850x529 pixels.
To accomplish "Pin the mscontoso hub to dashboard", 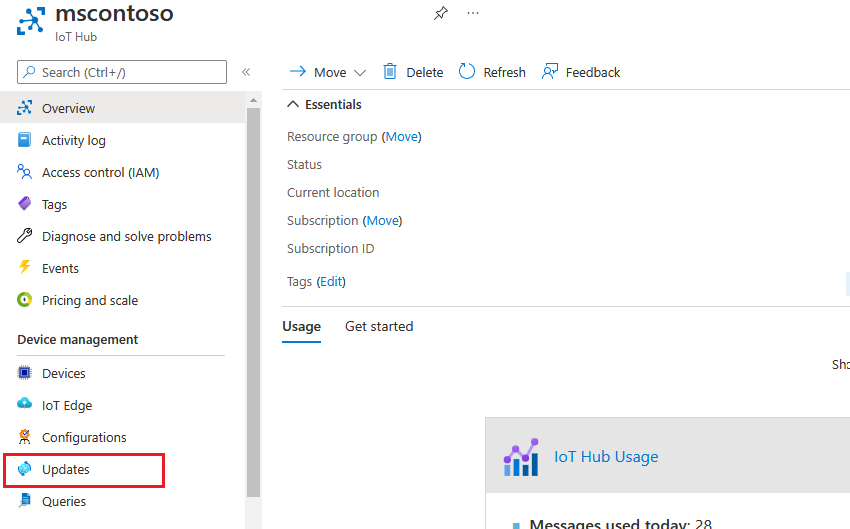I will [441, 13].
